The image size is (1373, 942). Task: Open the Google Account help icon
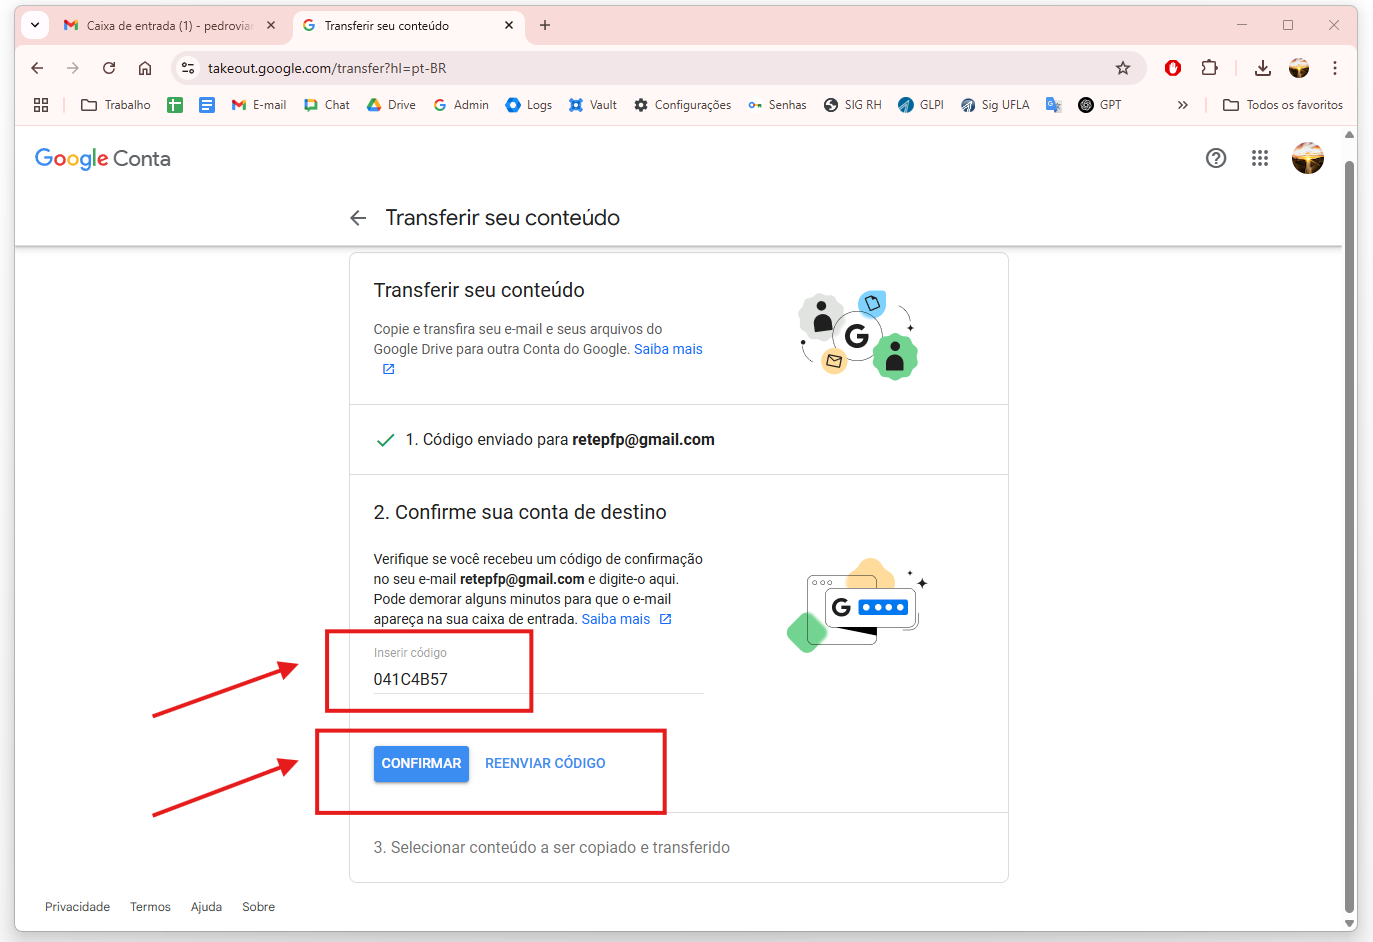coord(1215,158)
